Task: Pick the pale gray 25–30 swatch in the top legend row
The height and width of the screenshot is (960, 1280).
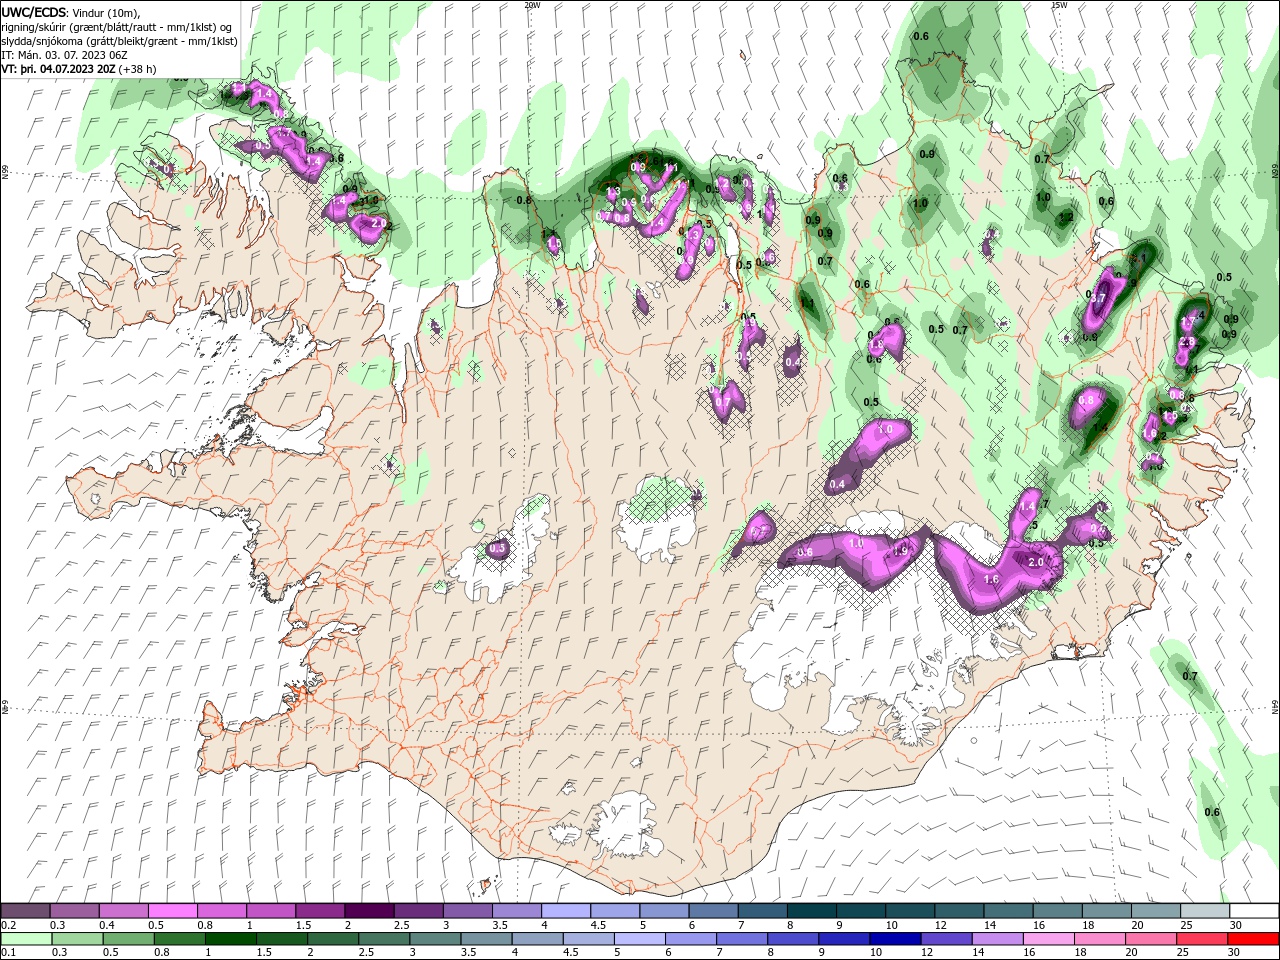Action: click(x=1205, y=911)
